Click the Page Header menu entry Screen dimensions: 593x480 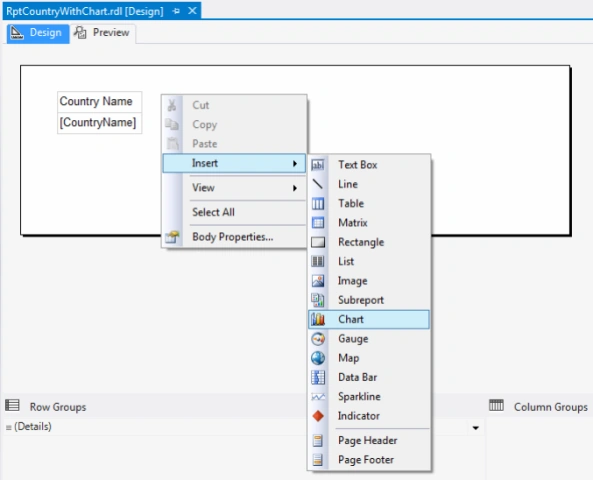pyautogui.click(x=369, y=440)
